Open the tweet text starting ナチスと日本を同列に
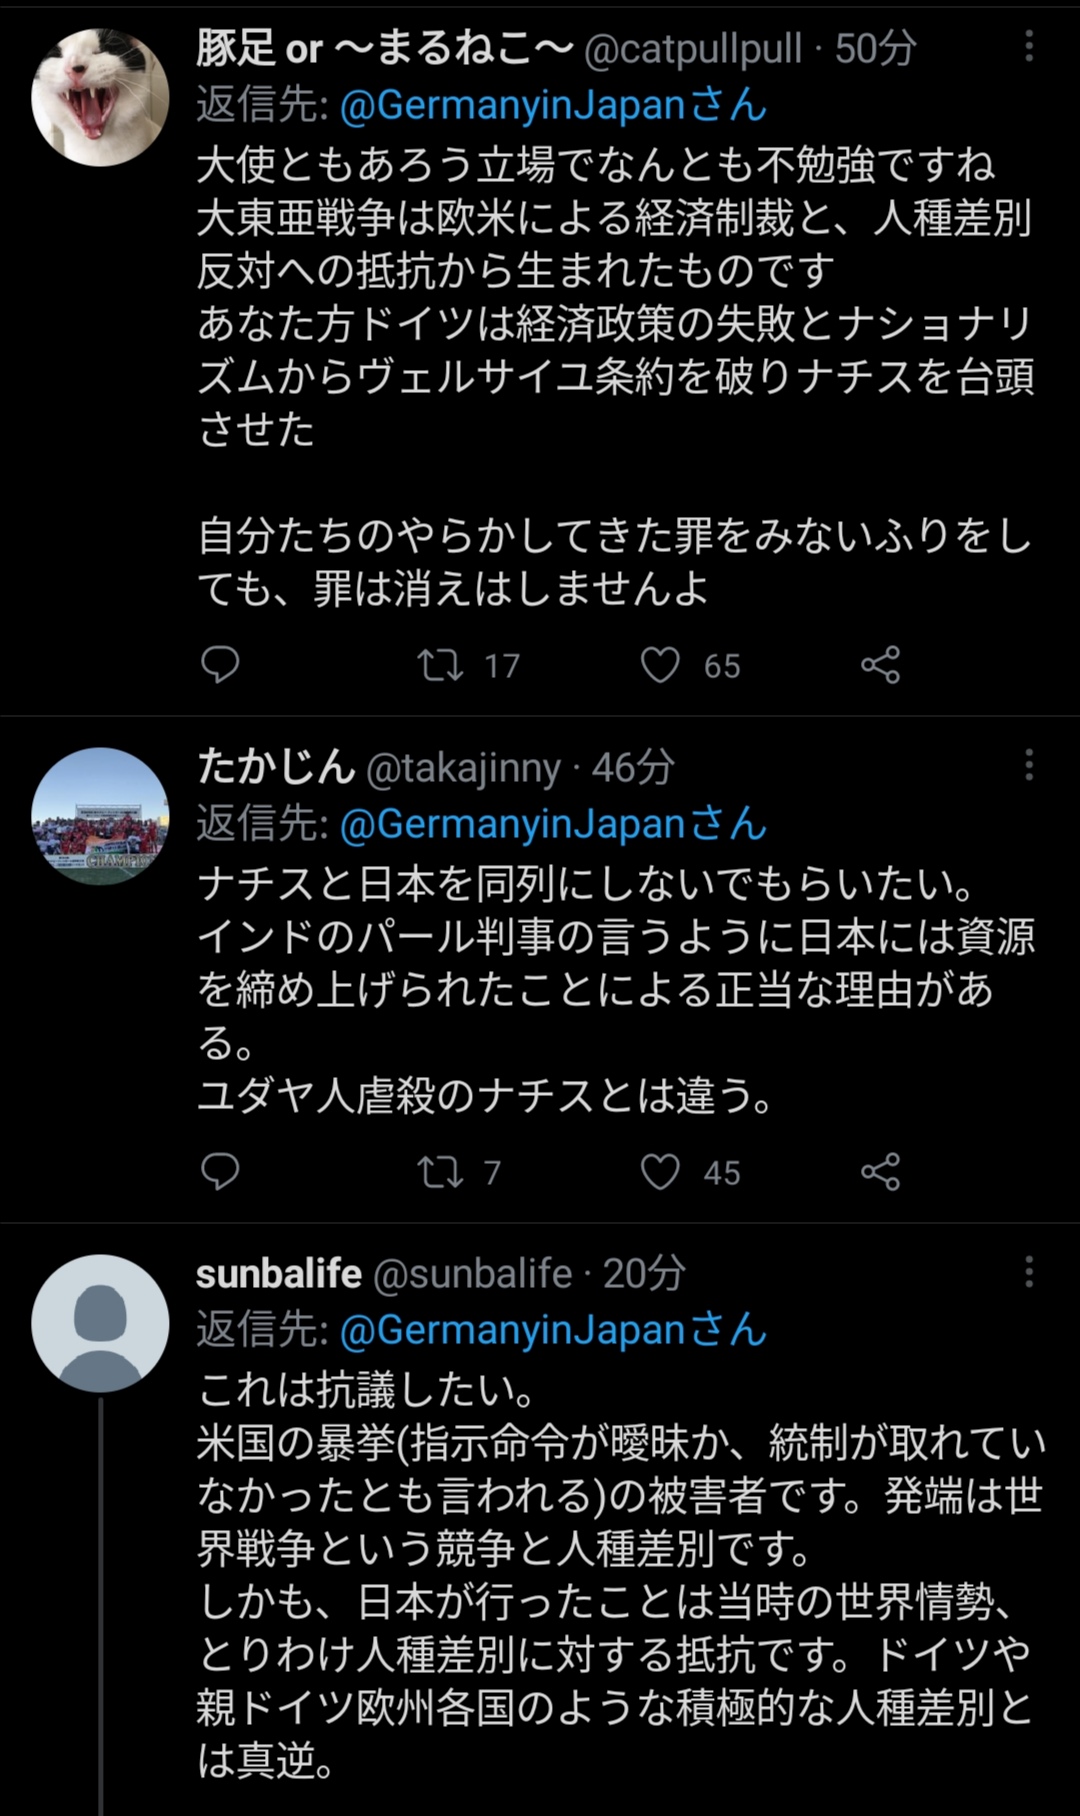This screenshot has height=1816, width=1080. [616, 989]
